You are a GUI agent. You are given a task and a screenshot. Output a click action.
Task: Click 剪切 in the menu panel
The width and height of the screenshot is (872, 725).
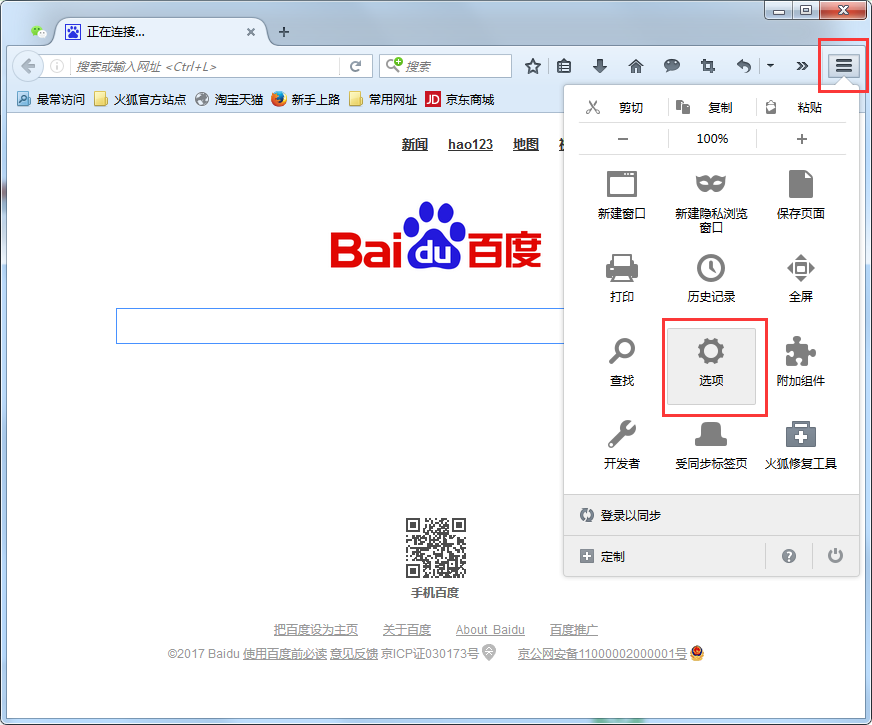click(622, 107)
